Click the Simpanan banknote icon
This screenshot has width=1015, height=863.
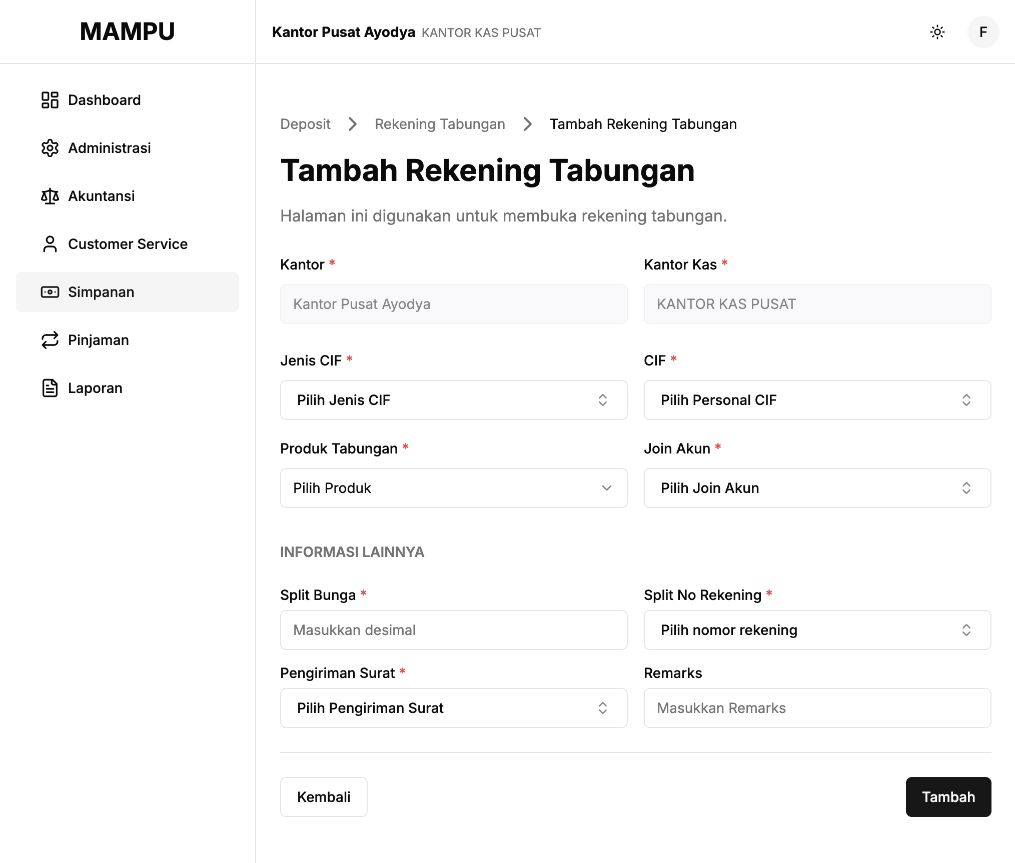click(50, 292)
